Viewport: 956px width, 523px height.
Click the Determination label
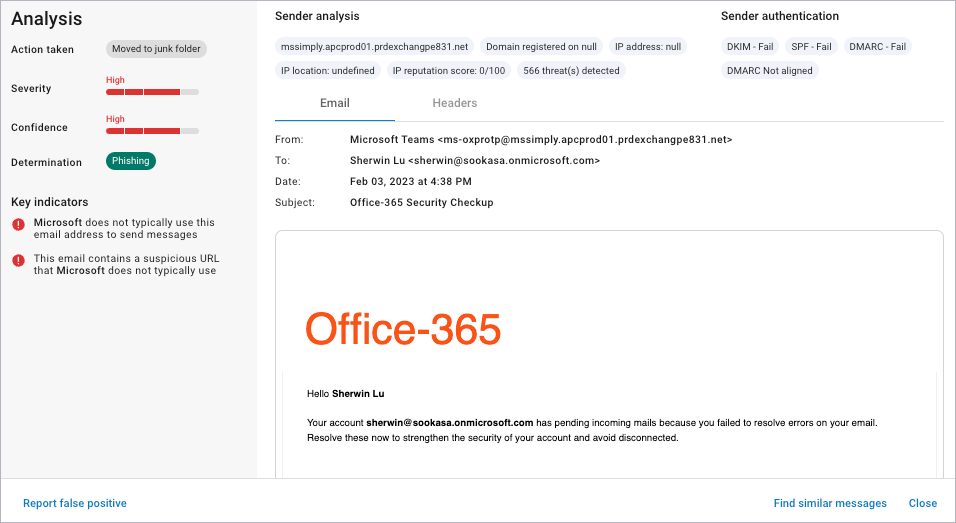pyautogui.click(x=46, y=162)
